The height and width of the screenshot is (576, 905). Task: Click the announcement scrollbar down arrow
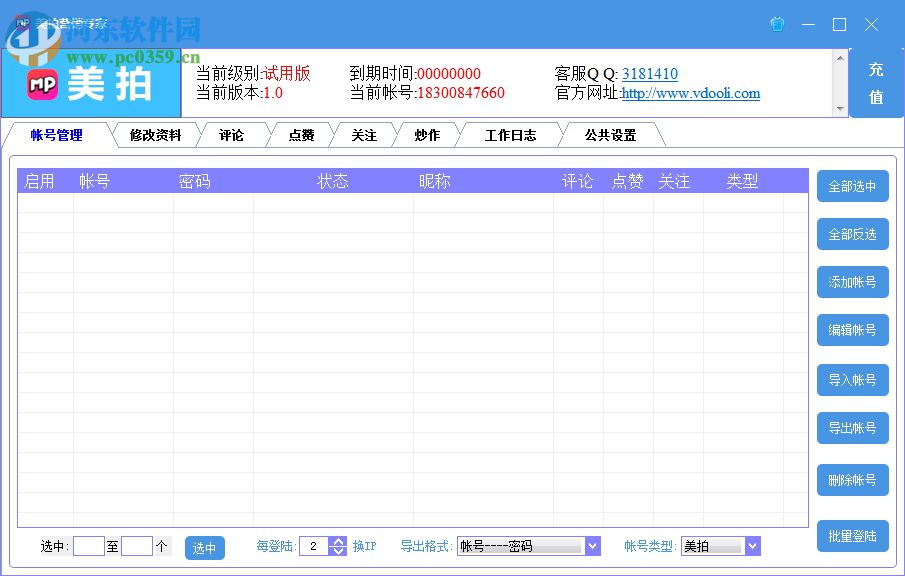pyautogui.click(x=840, y=109)
